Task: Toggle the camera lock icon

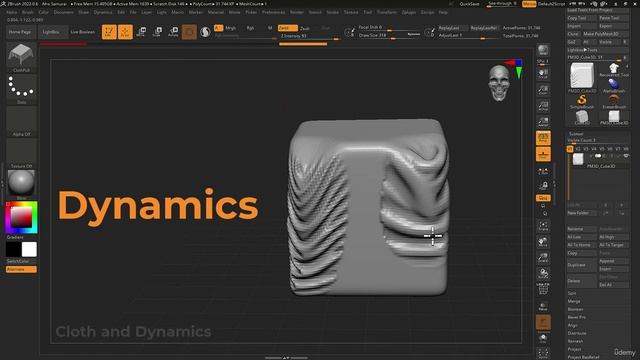Action: (x=543, y=186)
